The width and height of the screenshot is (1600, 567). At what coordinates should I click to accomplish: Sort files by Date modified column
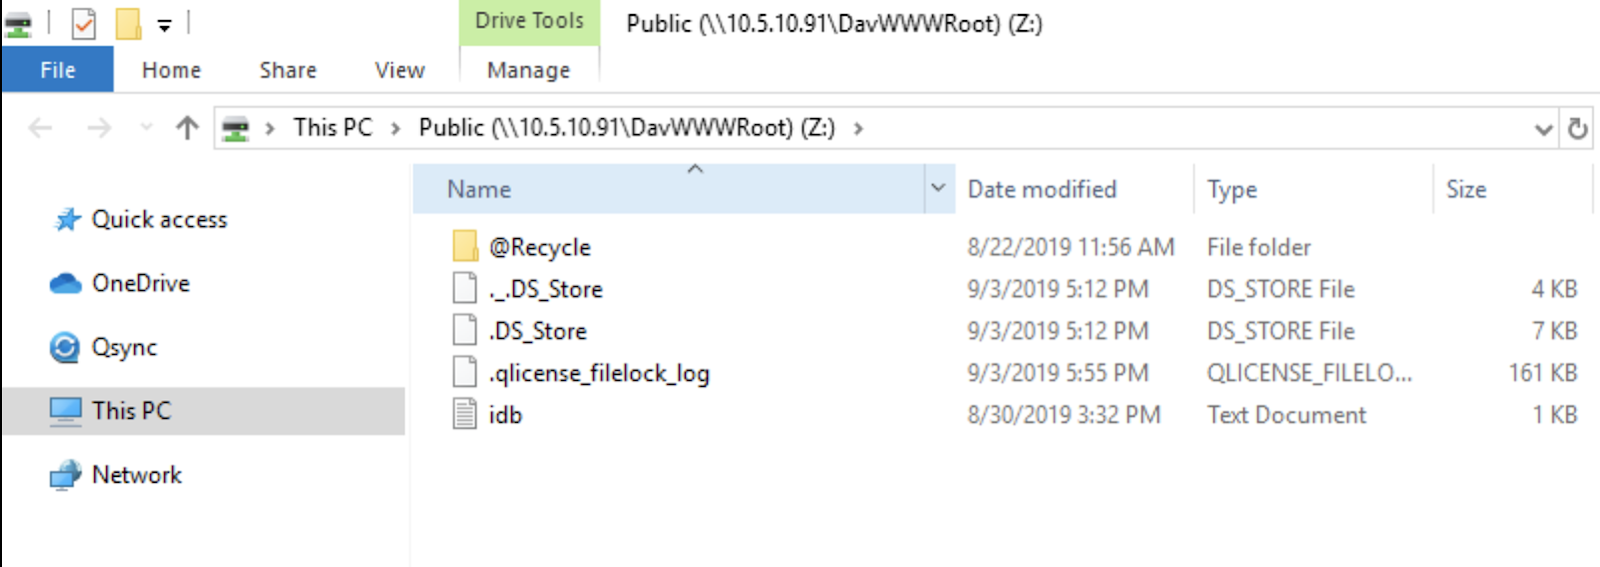(x=1041, y=189)
